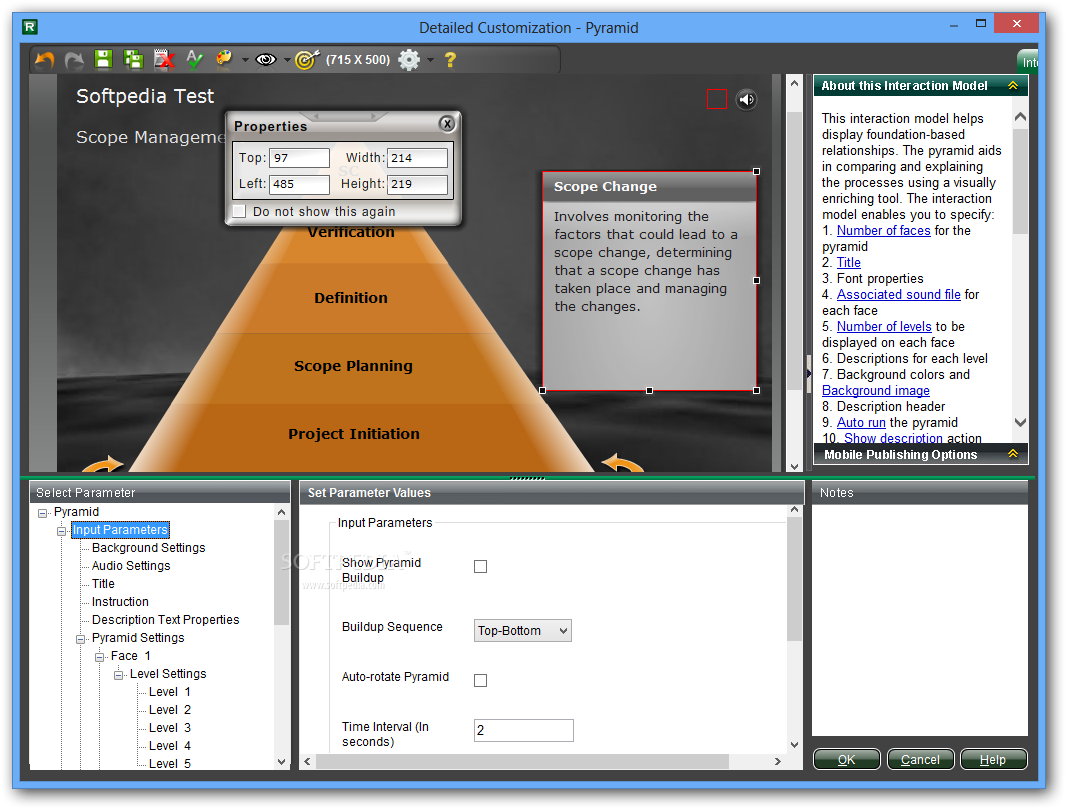The image size is (1066, 809).
Task: Open the gear settings icon
Action: [x=409, y=60]
